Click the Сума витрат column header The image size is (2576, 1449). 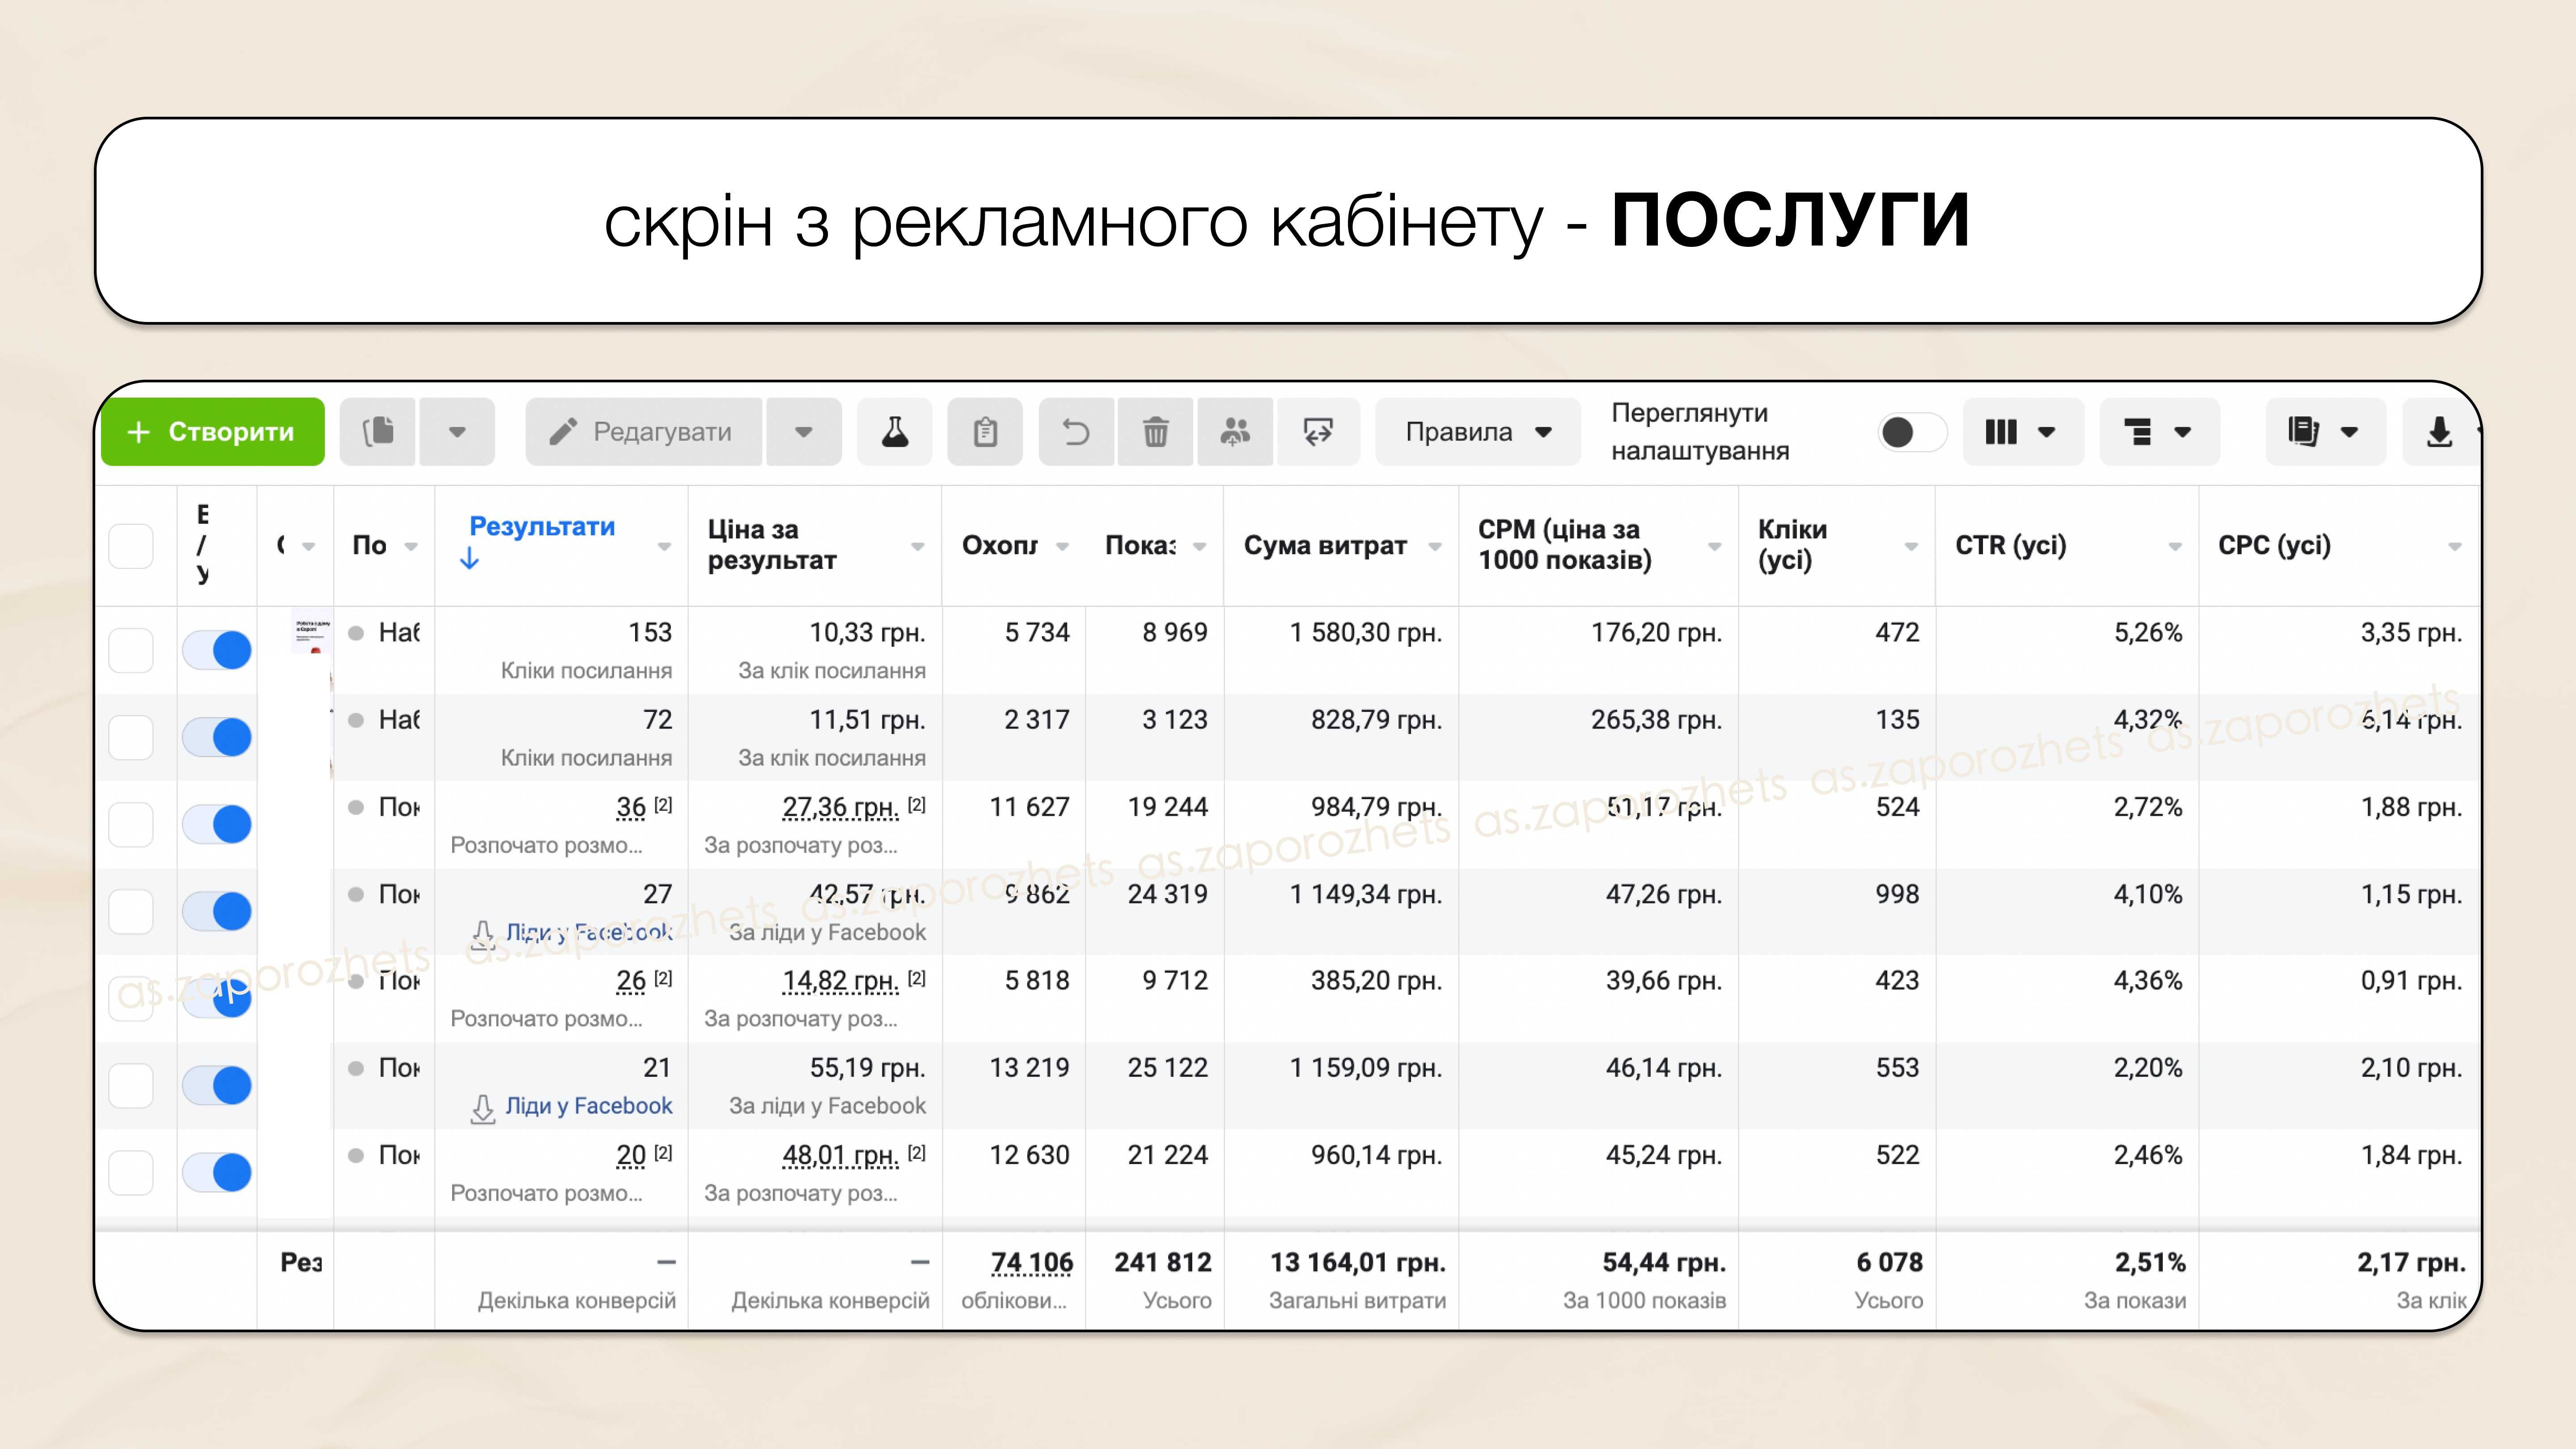(1325, 546)
